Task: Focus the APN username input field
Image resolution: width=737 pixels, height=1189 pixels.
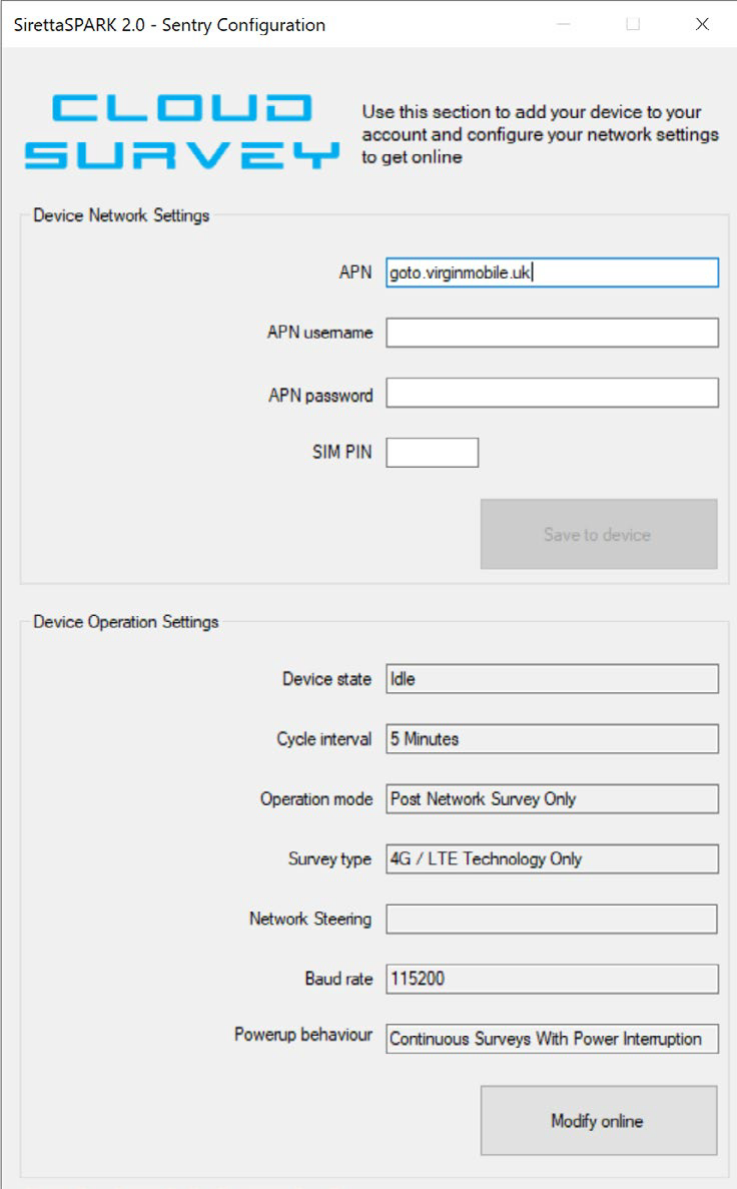Action: (x=552, y=333)
